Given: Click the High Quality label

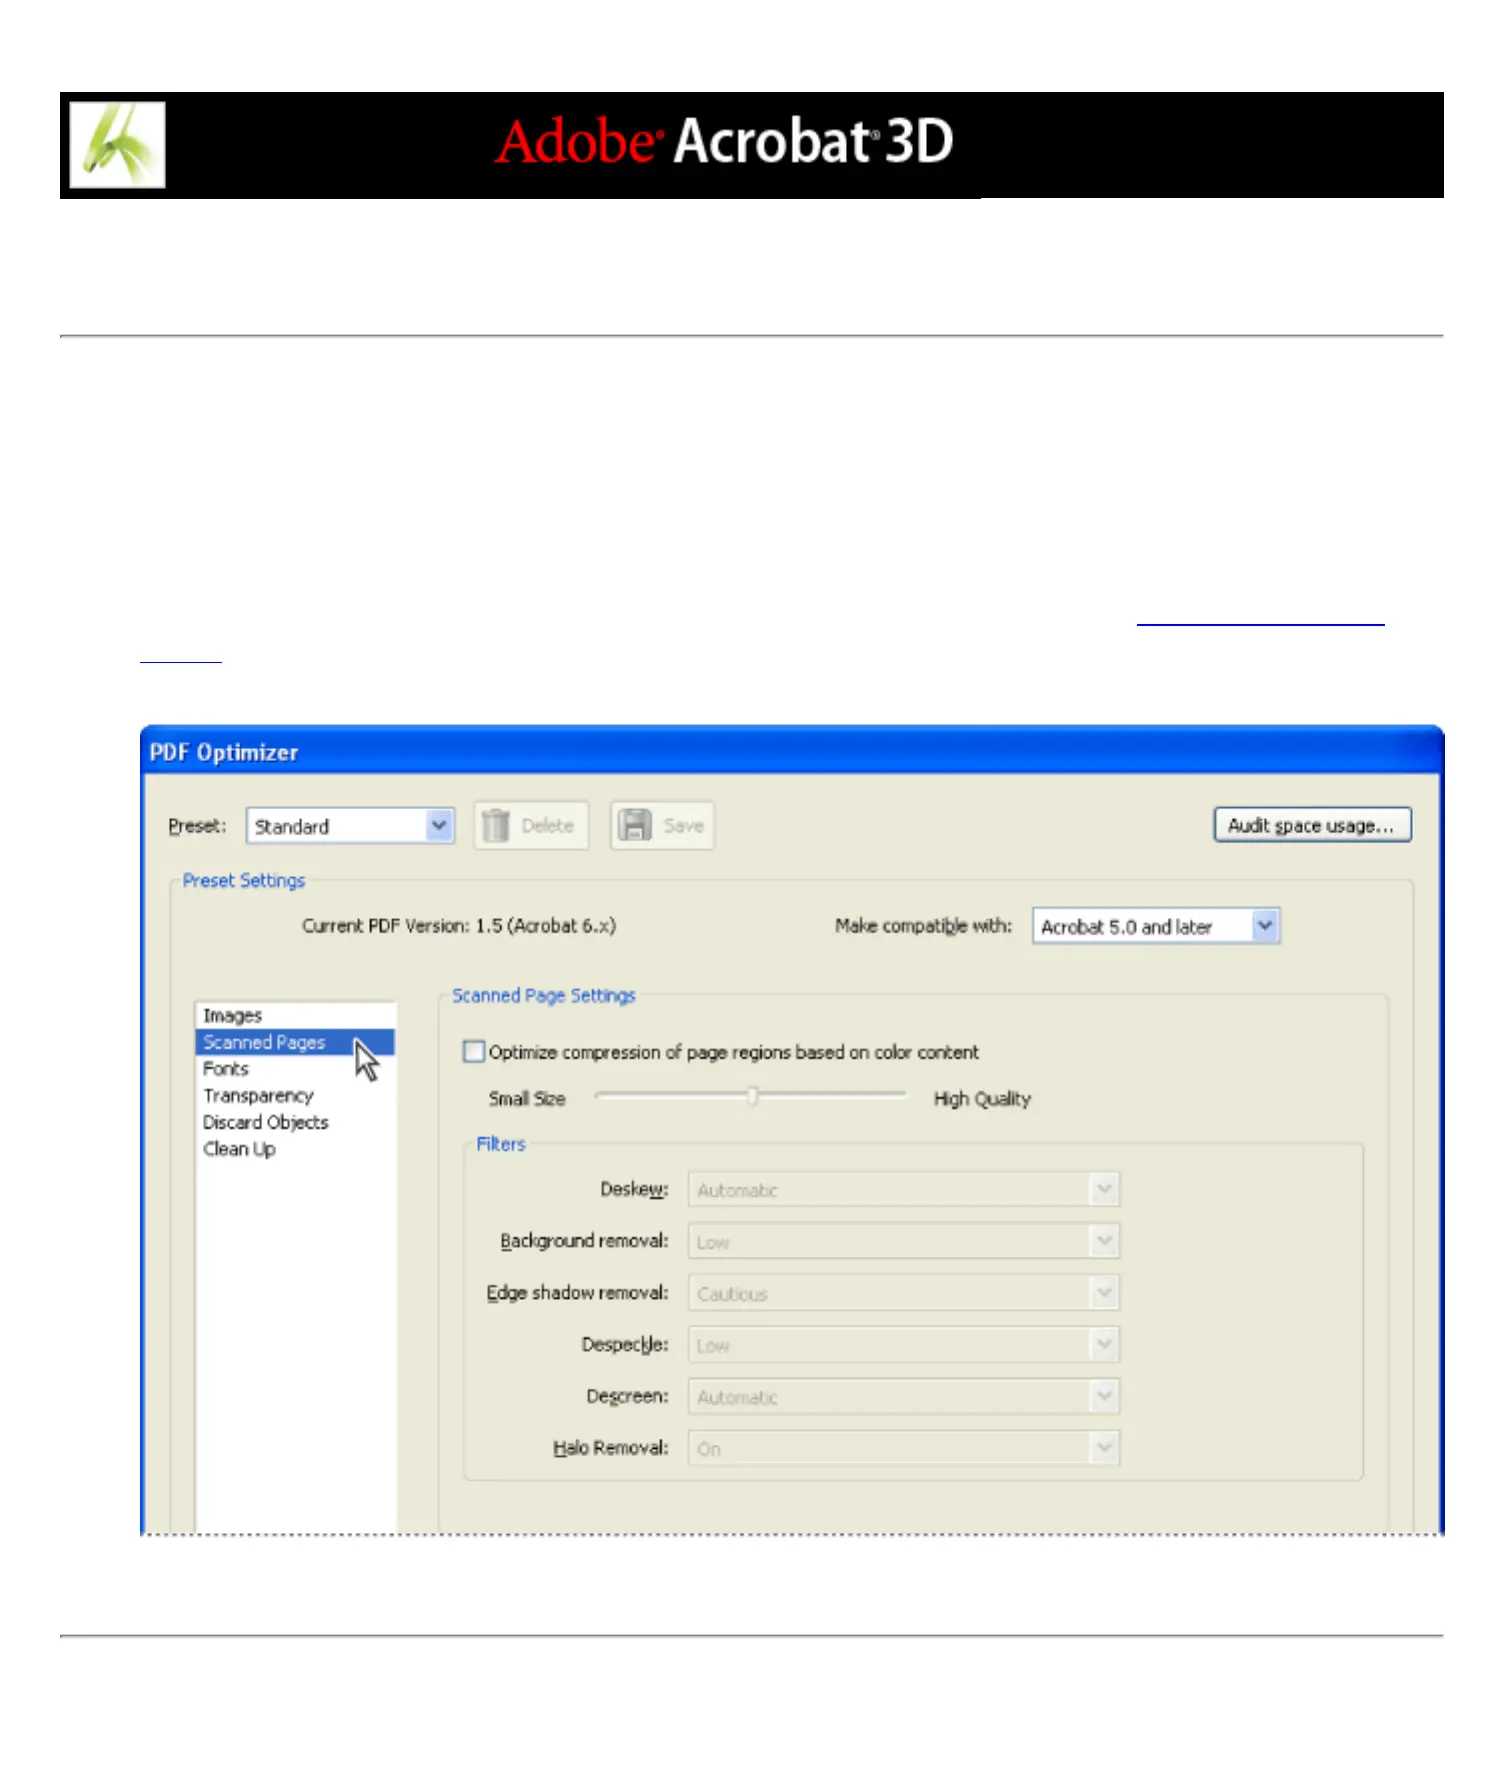Looking at the screenshot, I should [982, 1099].
